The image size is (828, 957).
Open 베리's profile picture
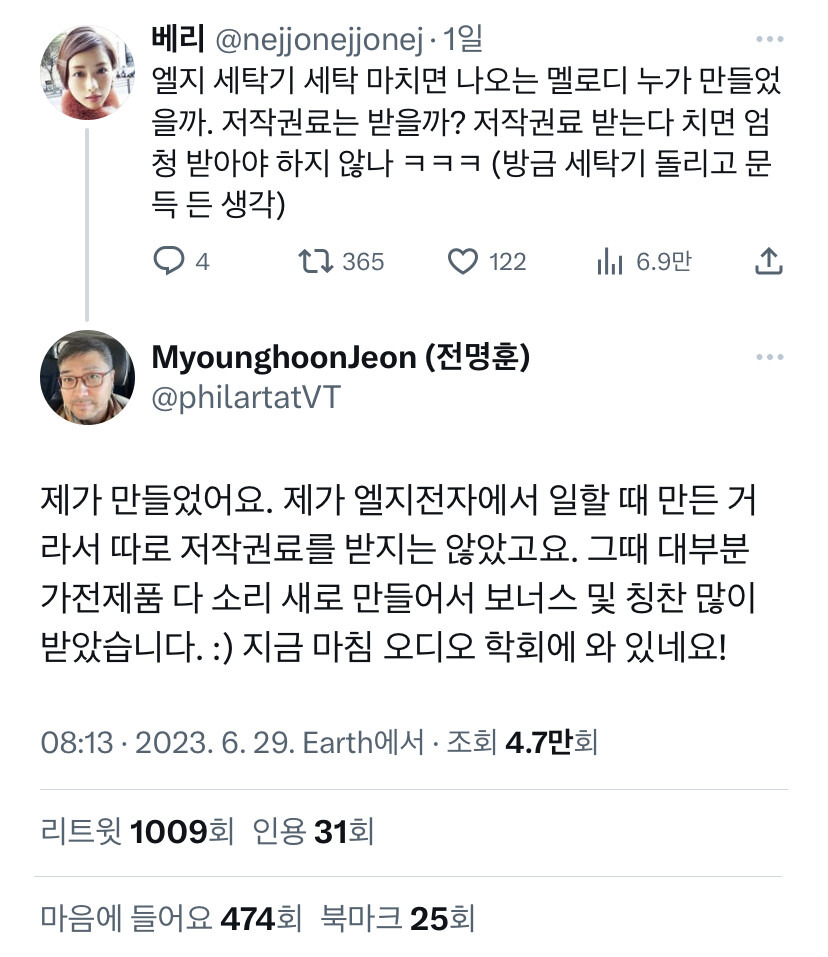pos(87,72)
